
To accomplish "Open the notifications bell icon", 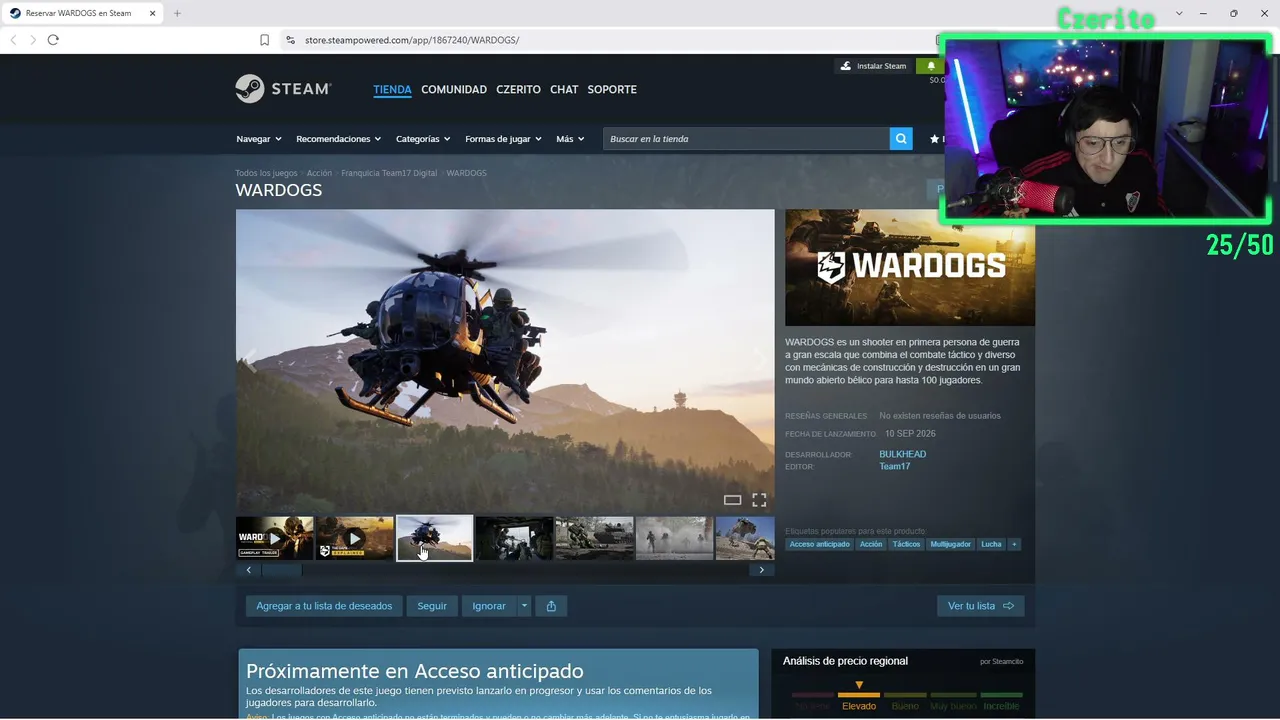I will click(931, 66).
